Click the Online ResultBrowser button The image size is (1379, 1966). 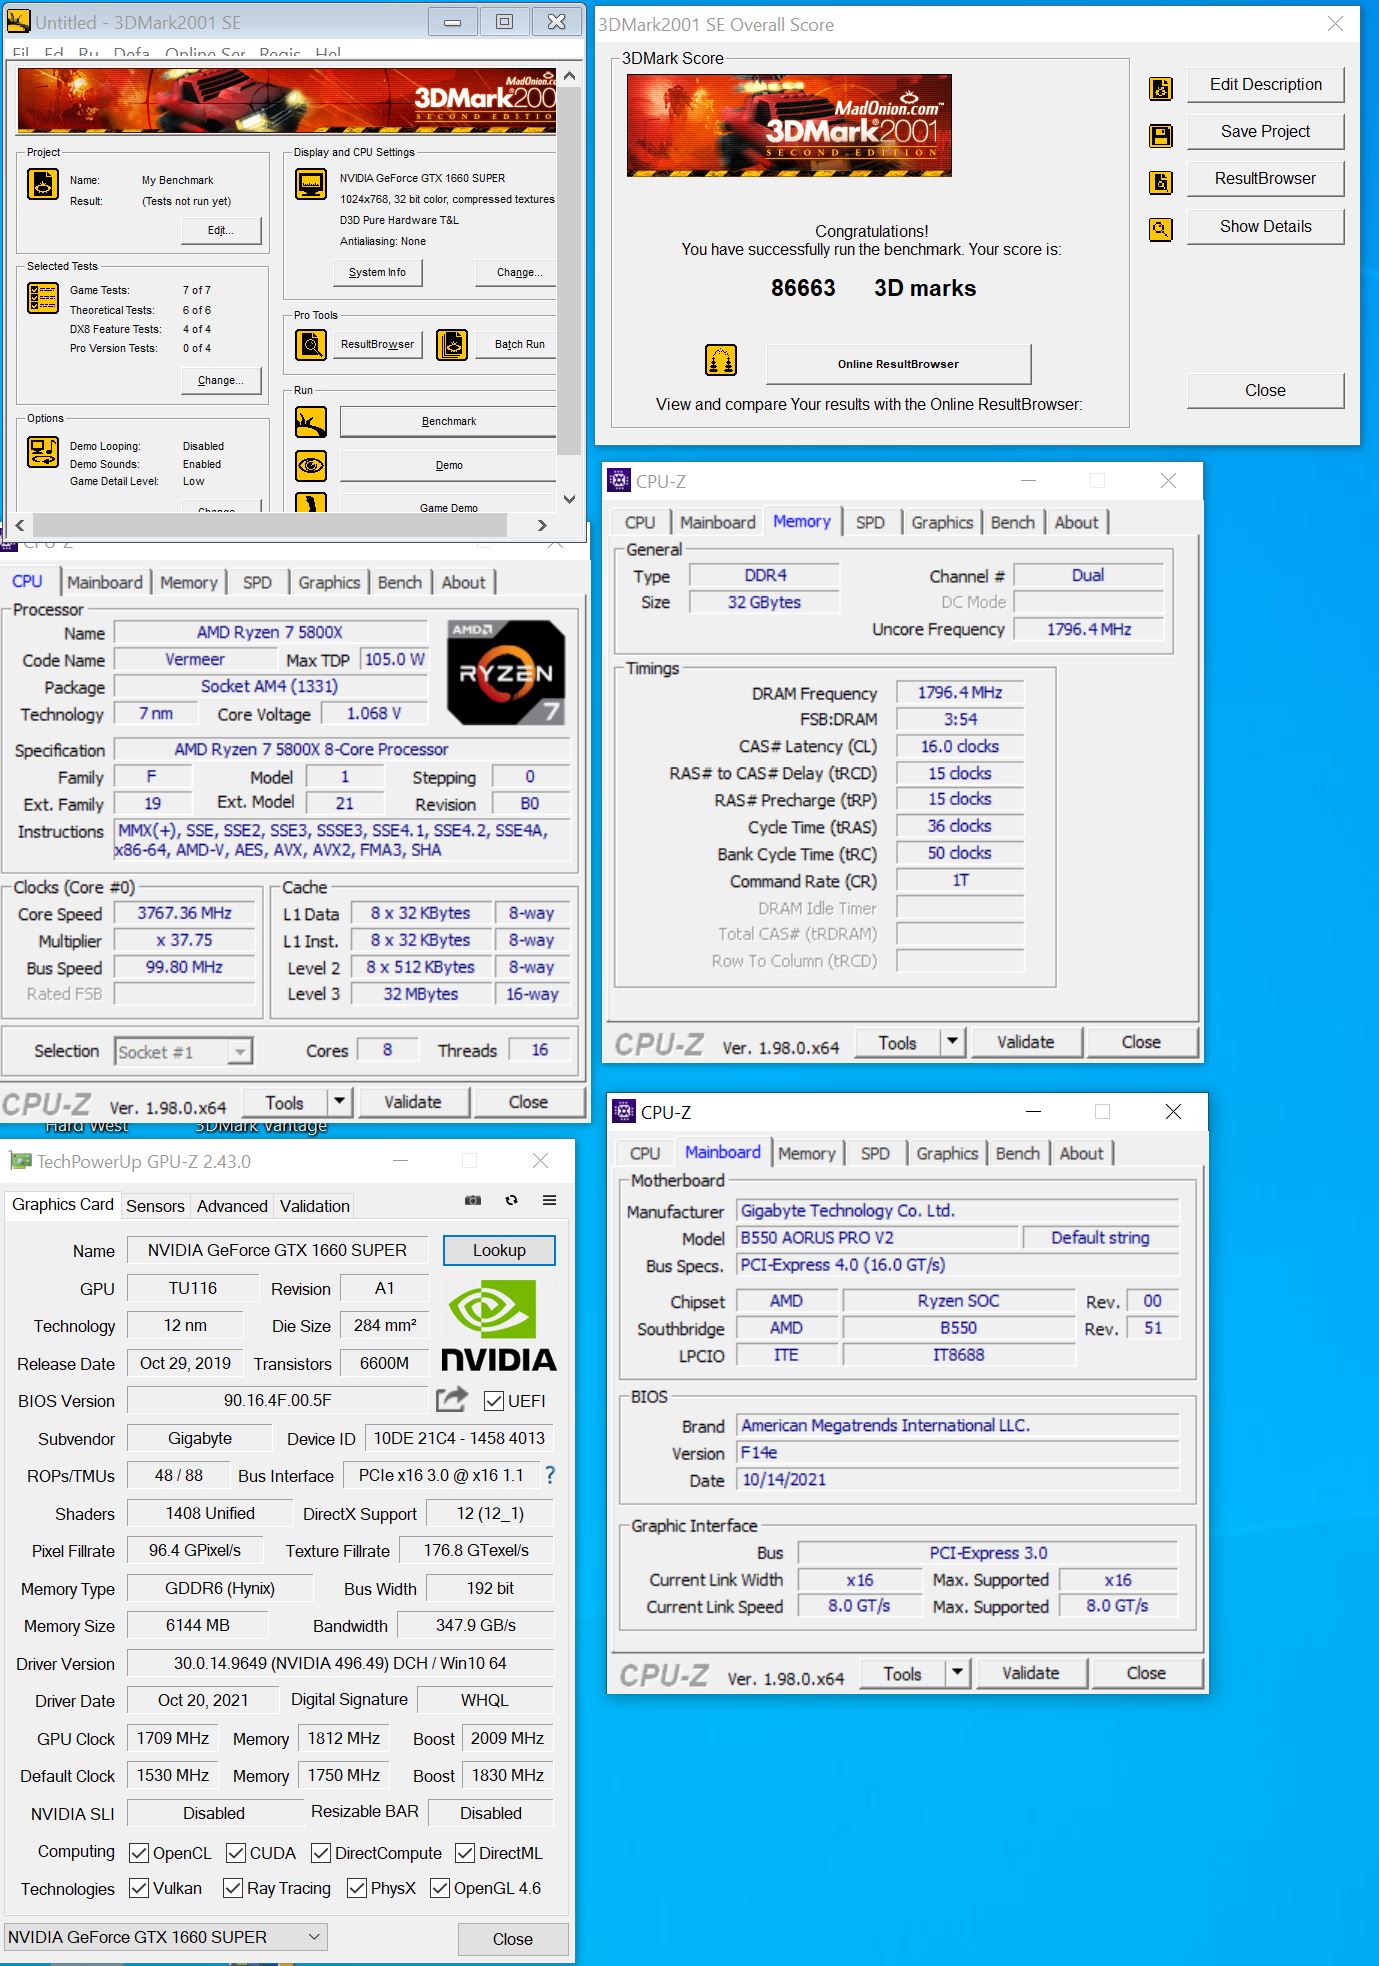tap(898, 364)
